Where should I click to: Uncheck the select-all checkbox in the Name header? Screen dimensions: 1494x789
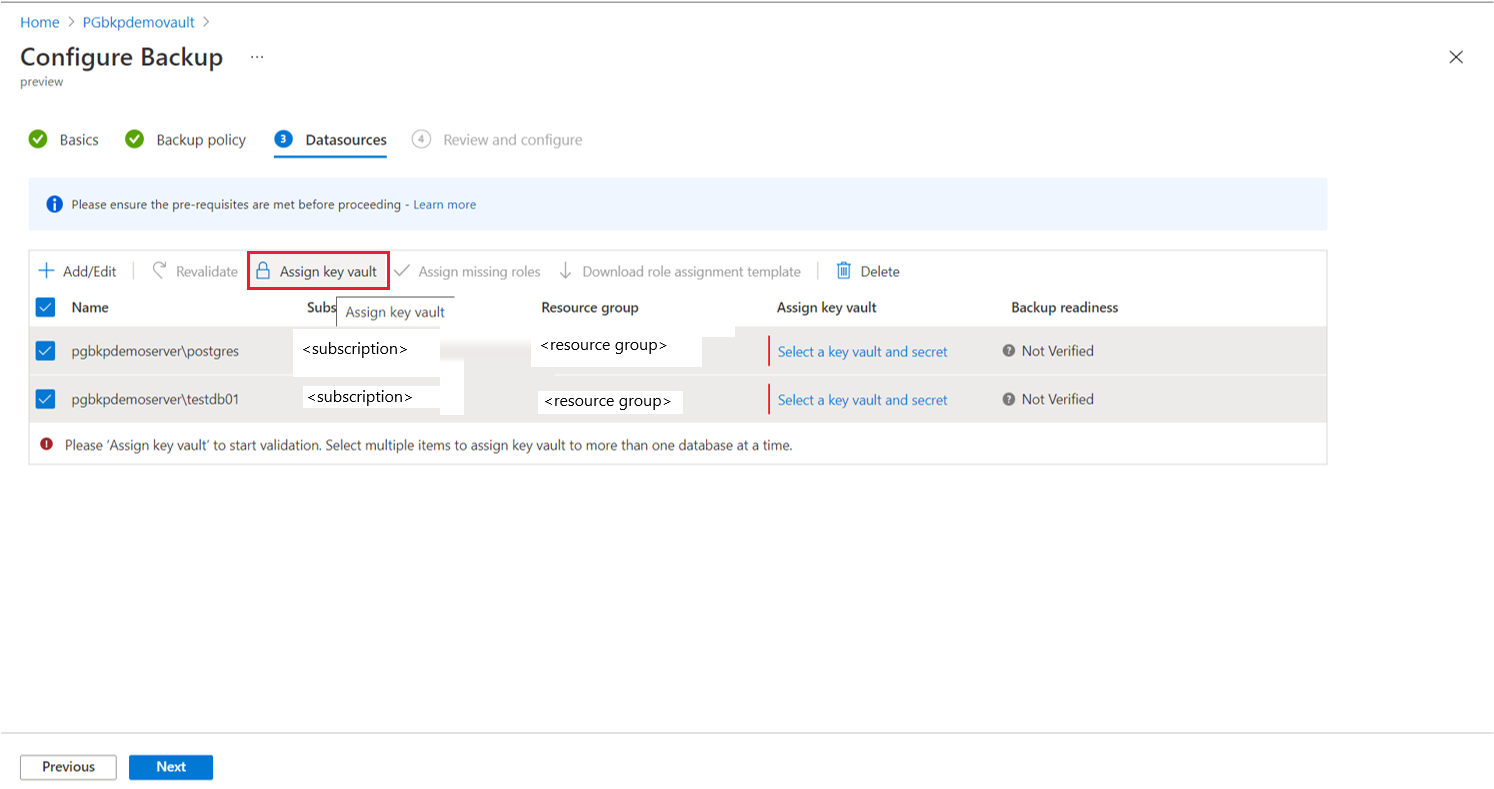pos(45,307)
